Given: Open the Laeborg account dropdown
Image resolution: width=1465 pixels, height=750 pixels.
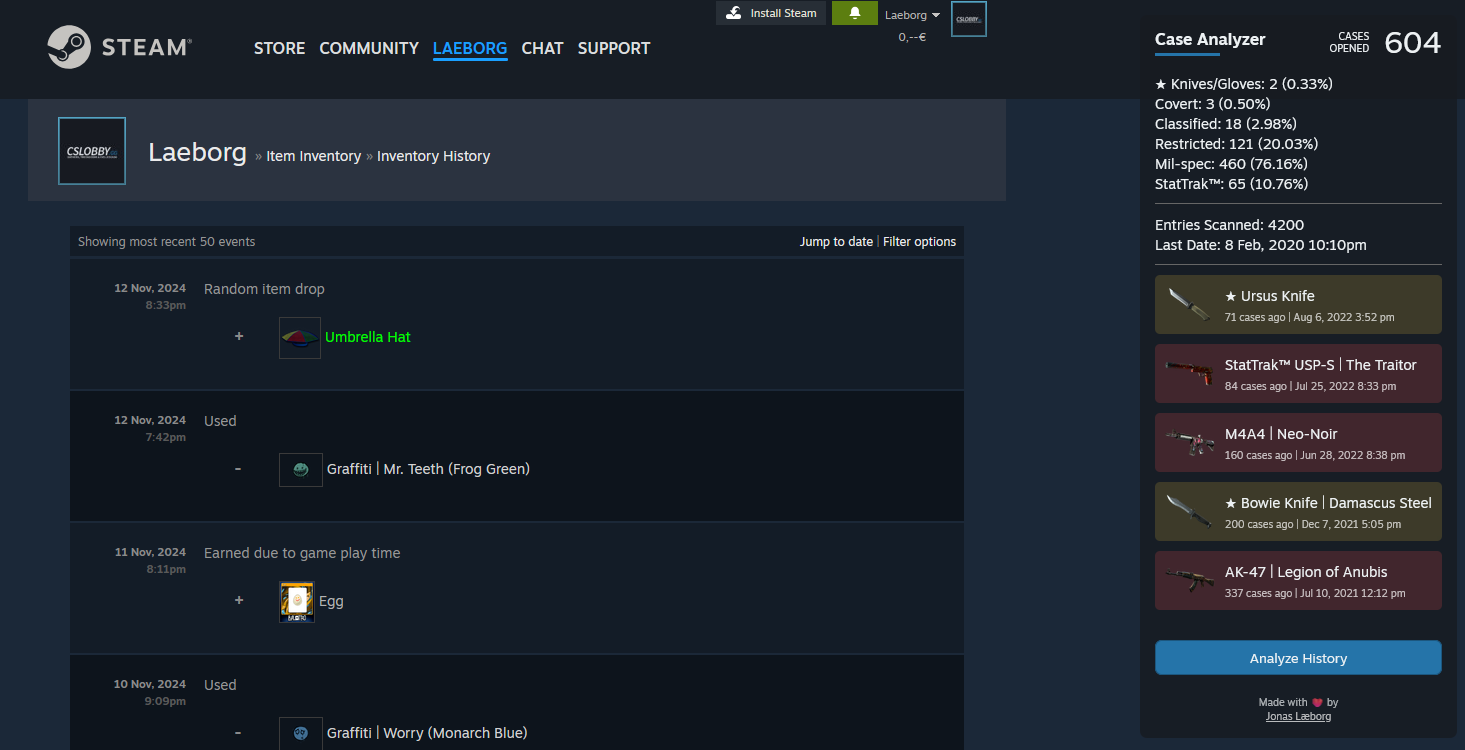Looking at the screenshot, I should click(x=912, y=15).
